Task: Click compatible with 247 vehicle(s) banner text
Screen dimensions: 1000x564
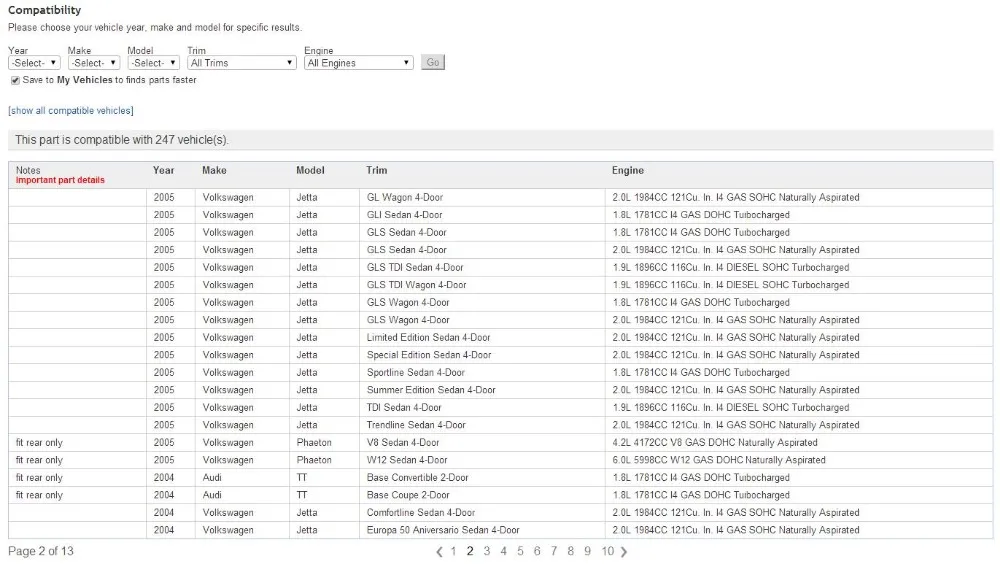Action: tap(121, 140)
